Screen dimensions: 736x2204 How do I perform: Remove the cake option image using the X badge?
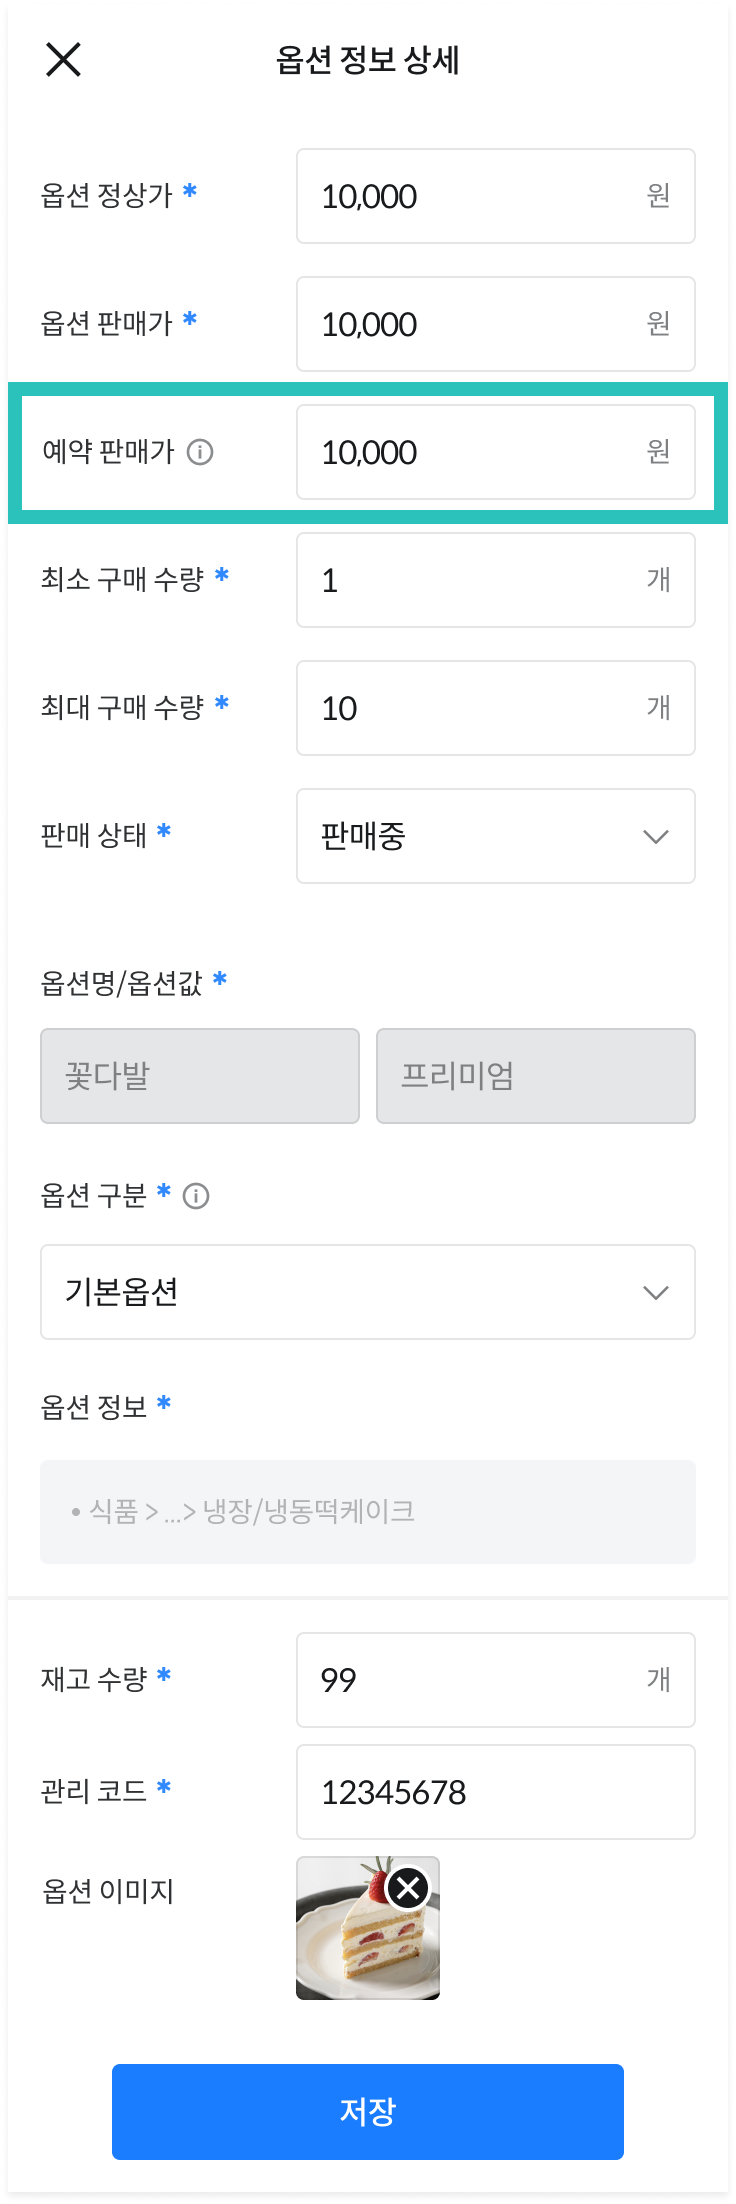(x=408, y=1888)
